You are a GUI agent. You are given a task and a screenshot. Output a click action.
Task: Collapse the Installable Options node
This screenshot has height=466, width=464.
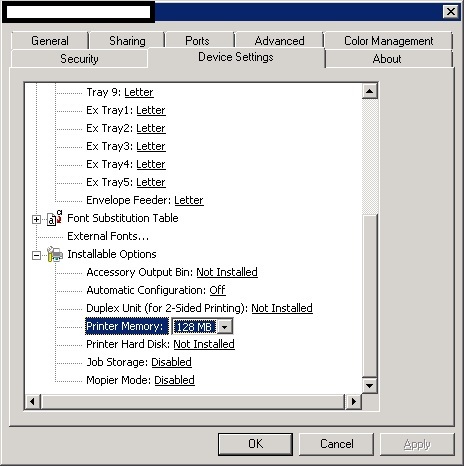click(36, 255)
